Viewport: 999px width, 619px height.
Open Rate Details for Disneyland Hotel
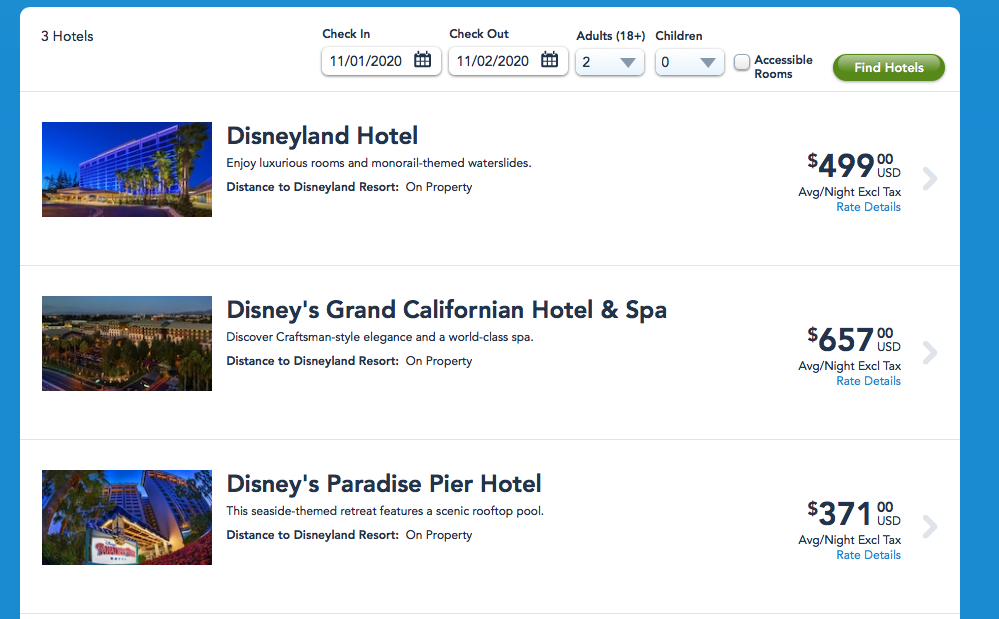[x=868, y=207]
